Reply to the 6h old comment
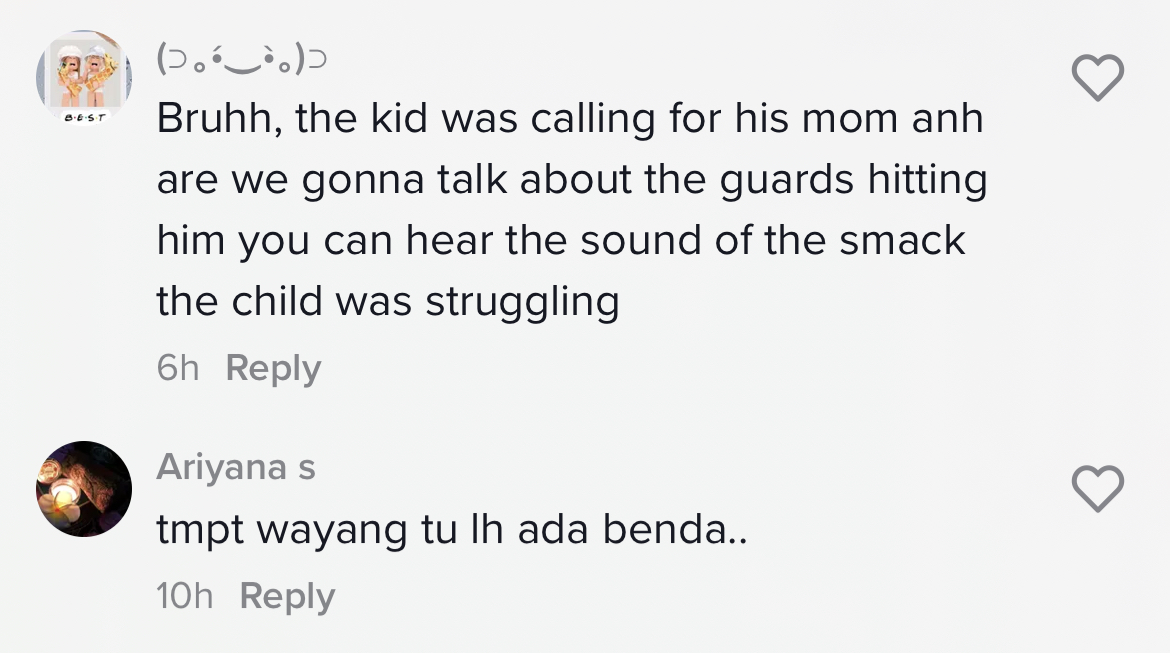The height and width of the screenshot is (653, 1170). (x=273, y=368)
